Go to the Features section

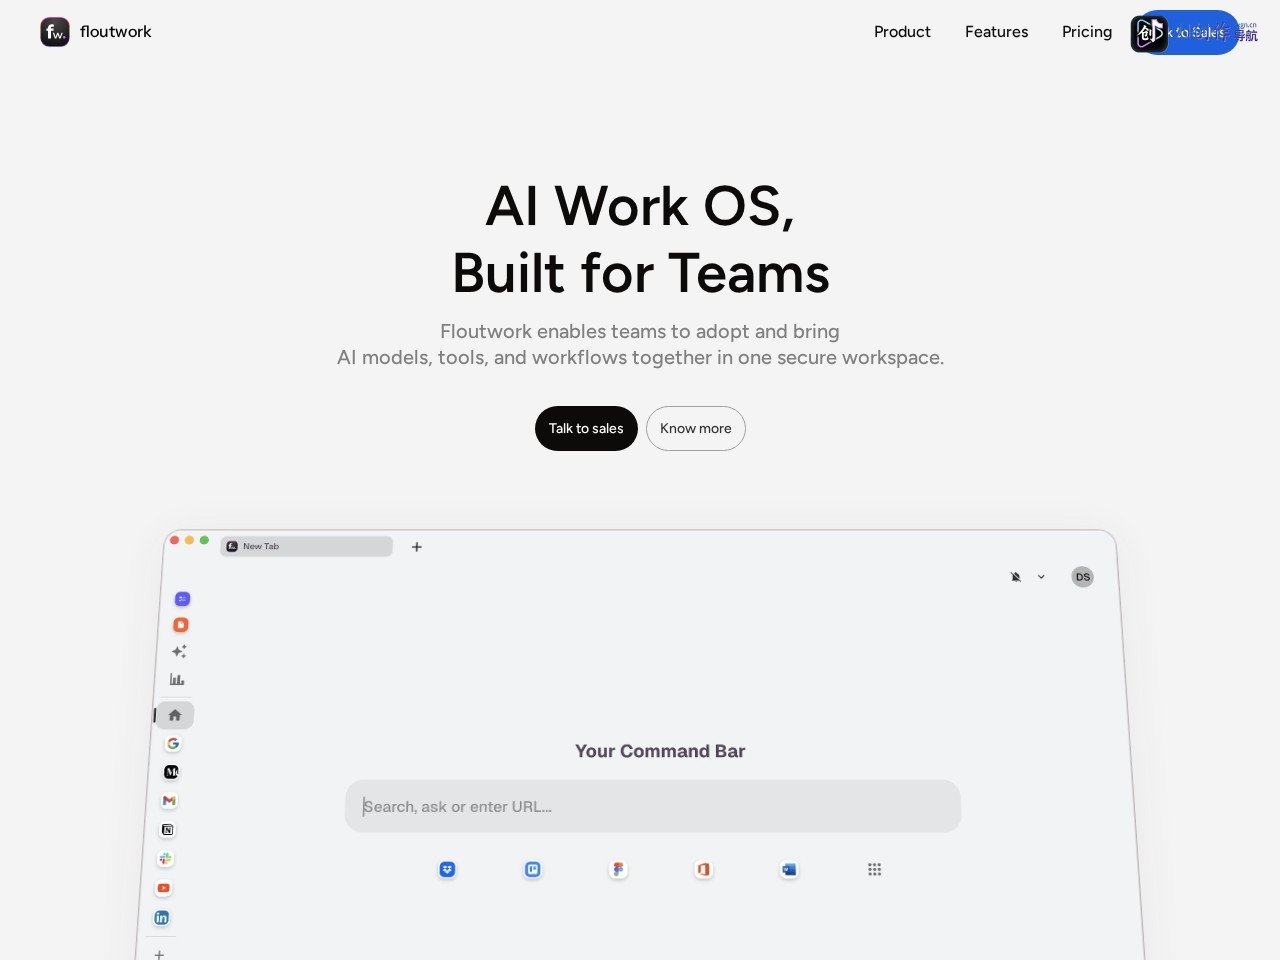996,32
